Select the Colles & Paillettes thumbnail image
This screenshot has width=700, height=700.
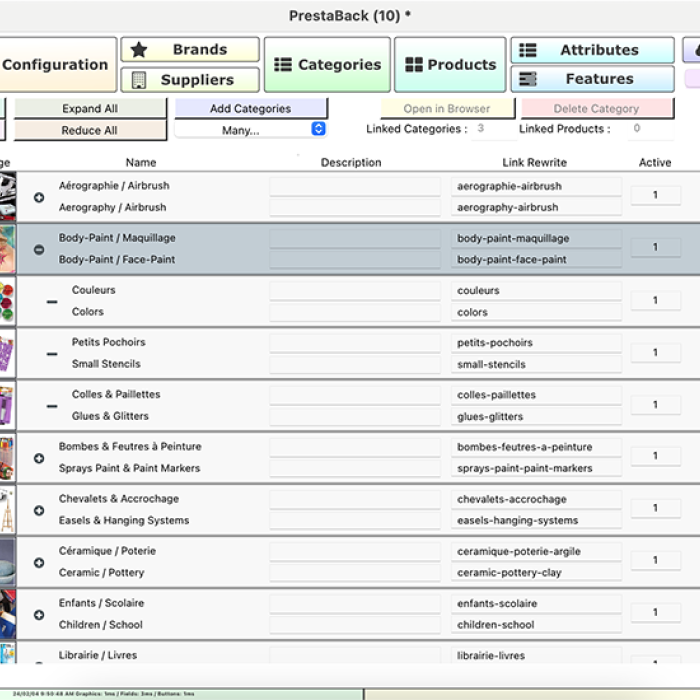click(x=8, y=406)
